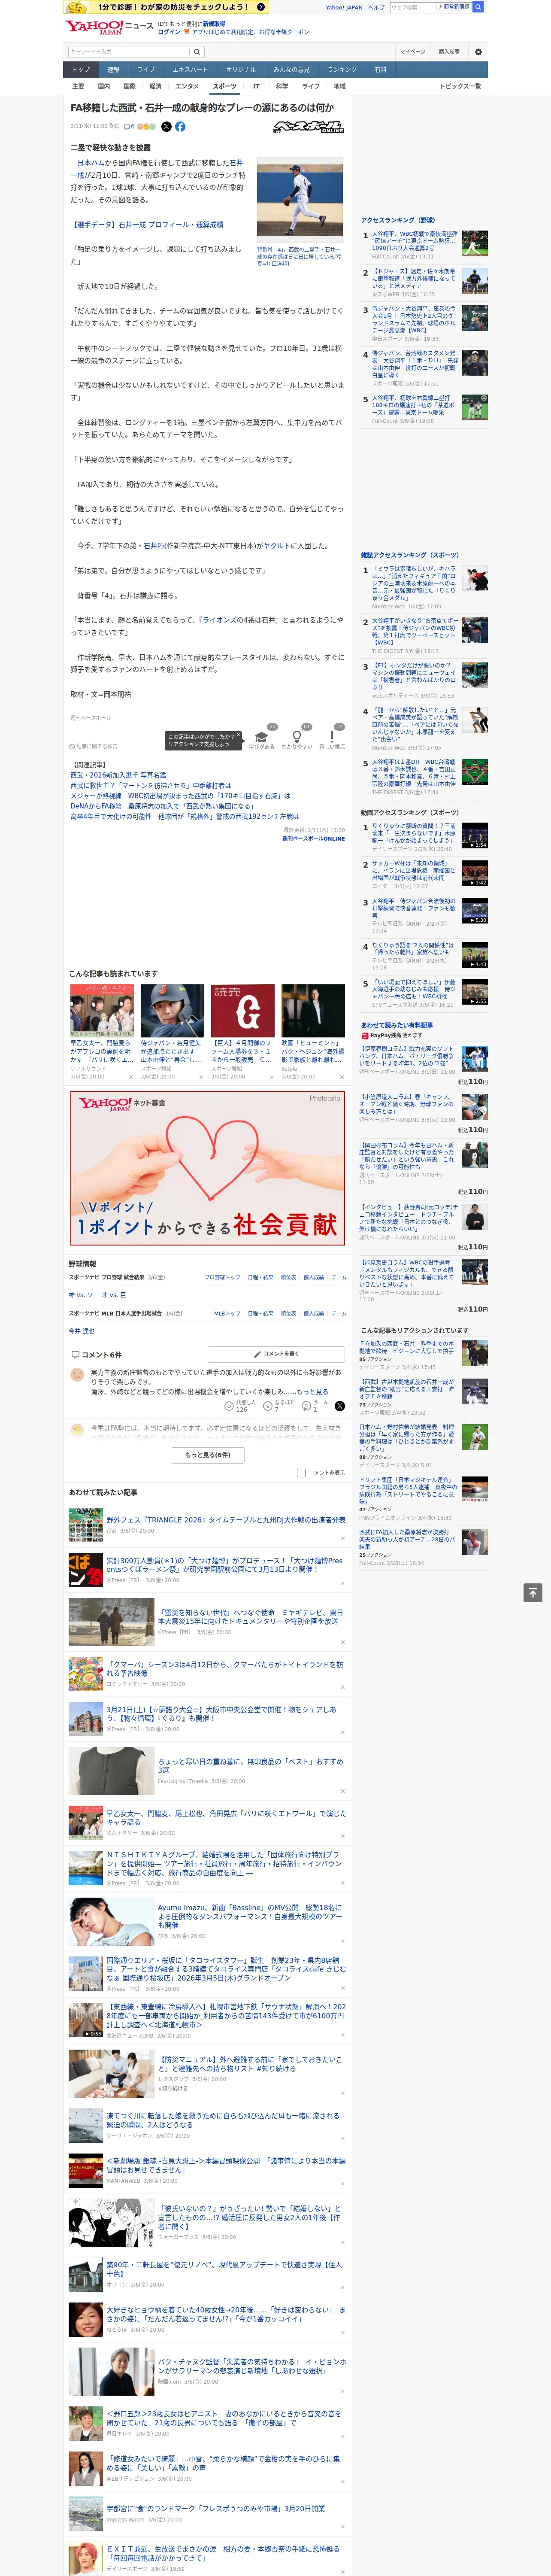The width and height of the screenshot is (551, 2576).
Task: Select the ライブ tab in dark bar
Action: (x=146, y=69)
